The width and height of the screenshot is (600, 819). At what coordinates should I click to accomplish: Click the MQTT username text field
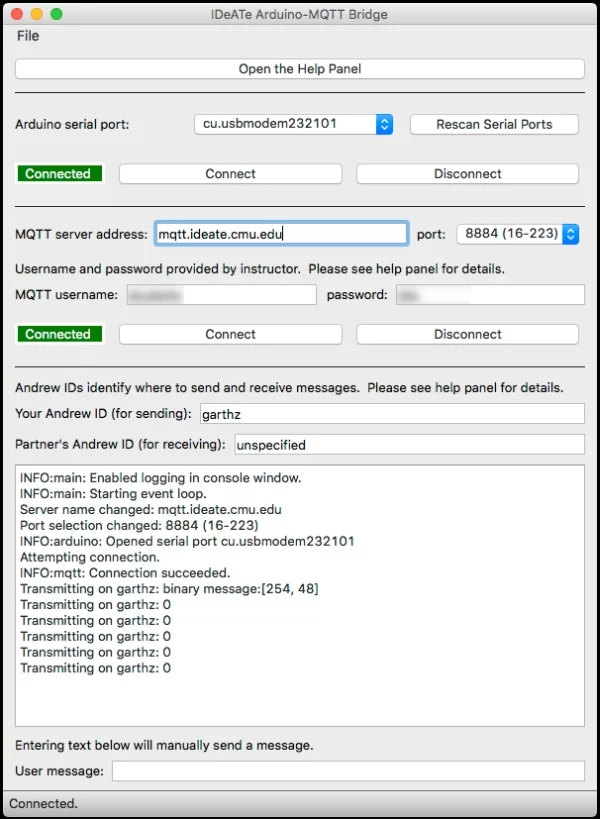[x=220, y=295]
